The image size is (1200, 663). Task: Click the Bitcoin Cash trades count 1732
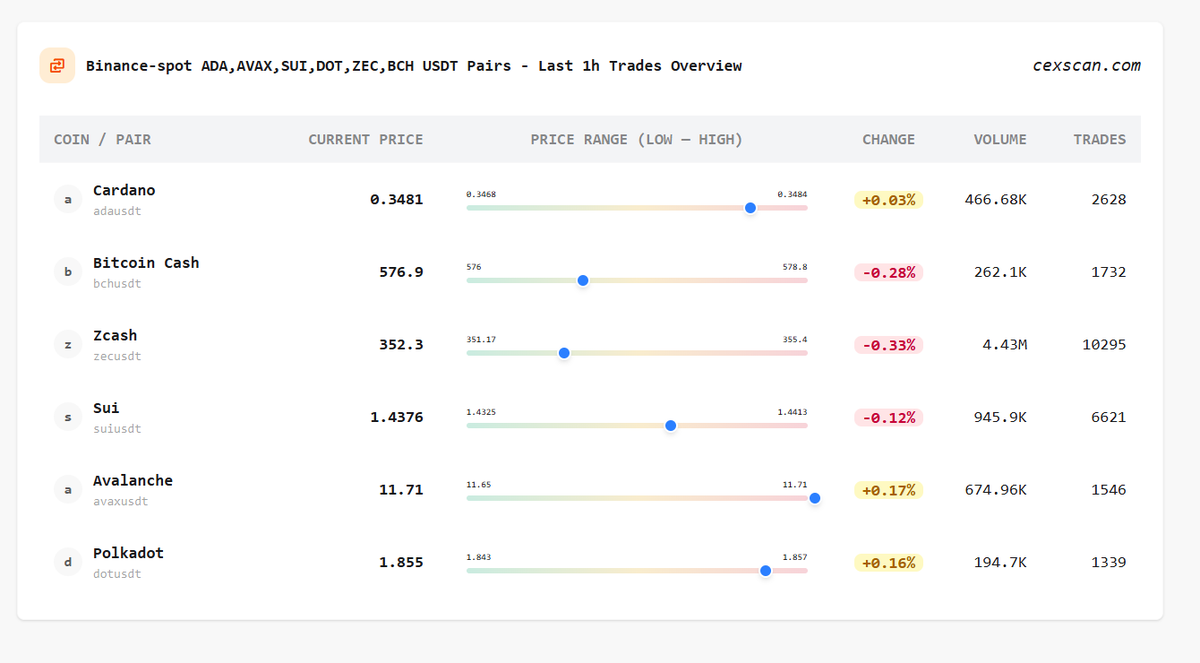(1109, 272)
